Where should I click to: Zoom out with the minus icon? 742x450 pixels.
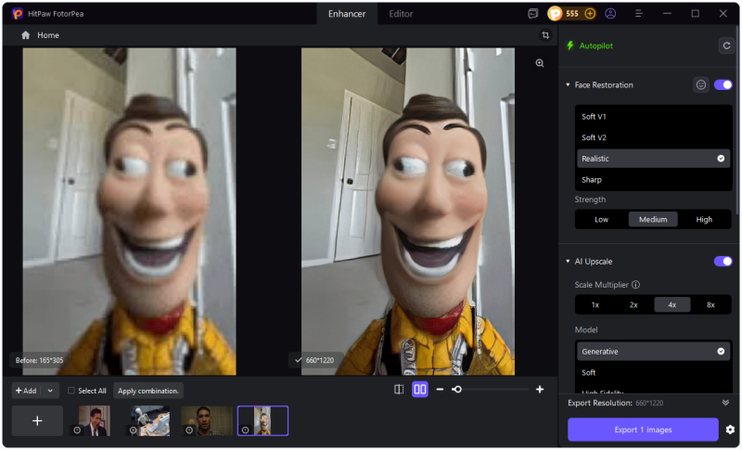click(440, 389)
